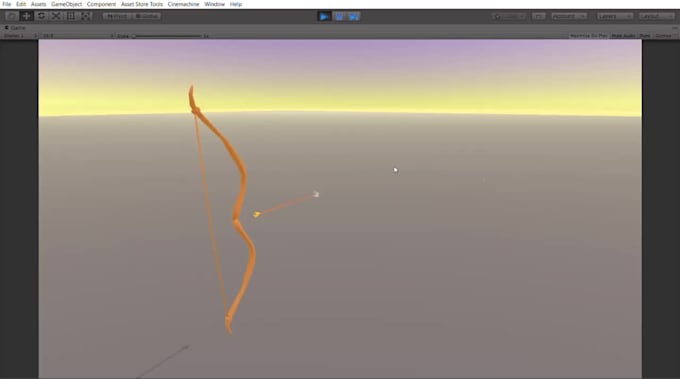
Task: Open the GameObject menu
Action: pos(66,4)
